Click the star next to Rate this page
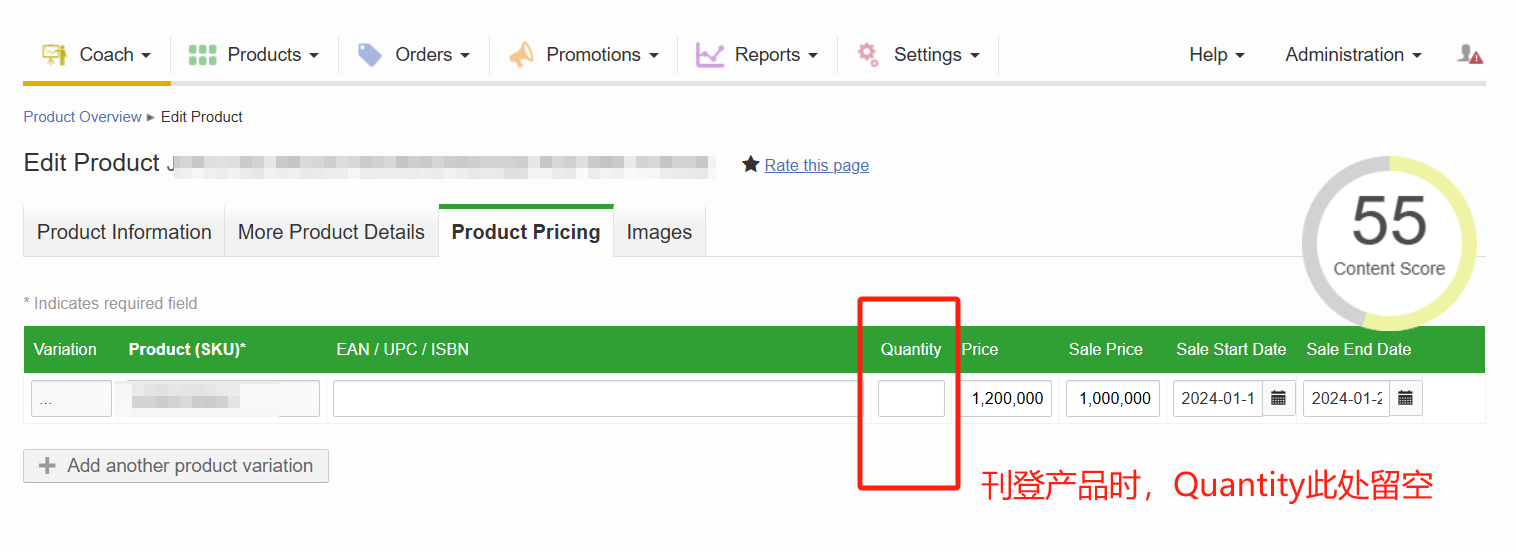Image resolution: width=1516 pixels, height=552 pixels. pyautogui.click(x=750, y=164)
